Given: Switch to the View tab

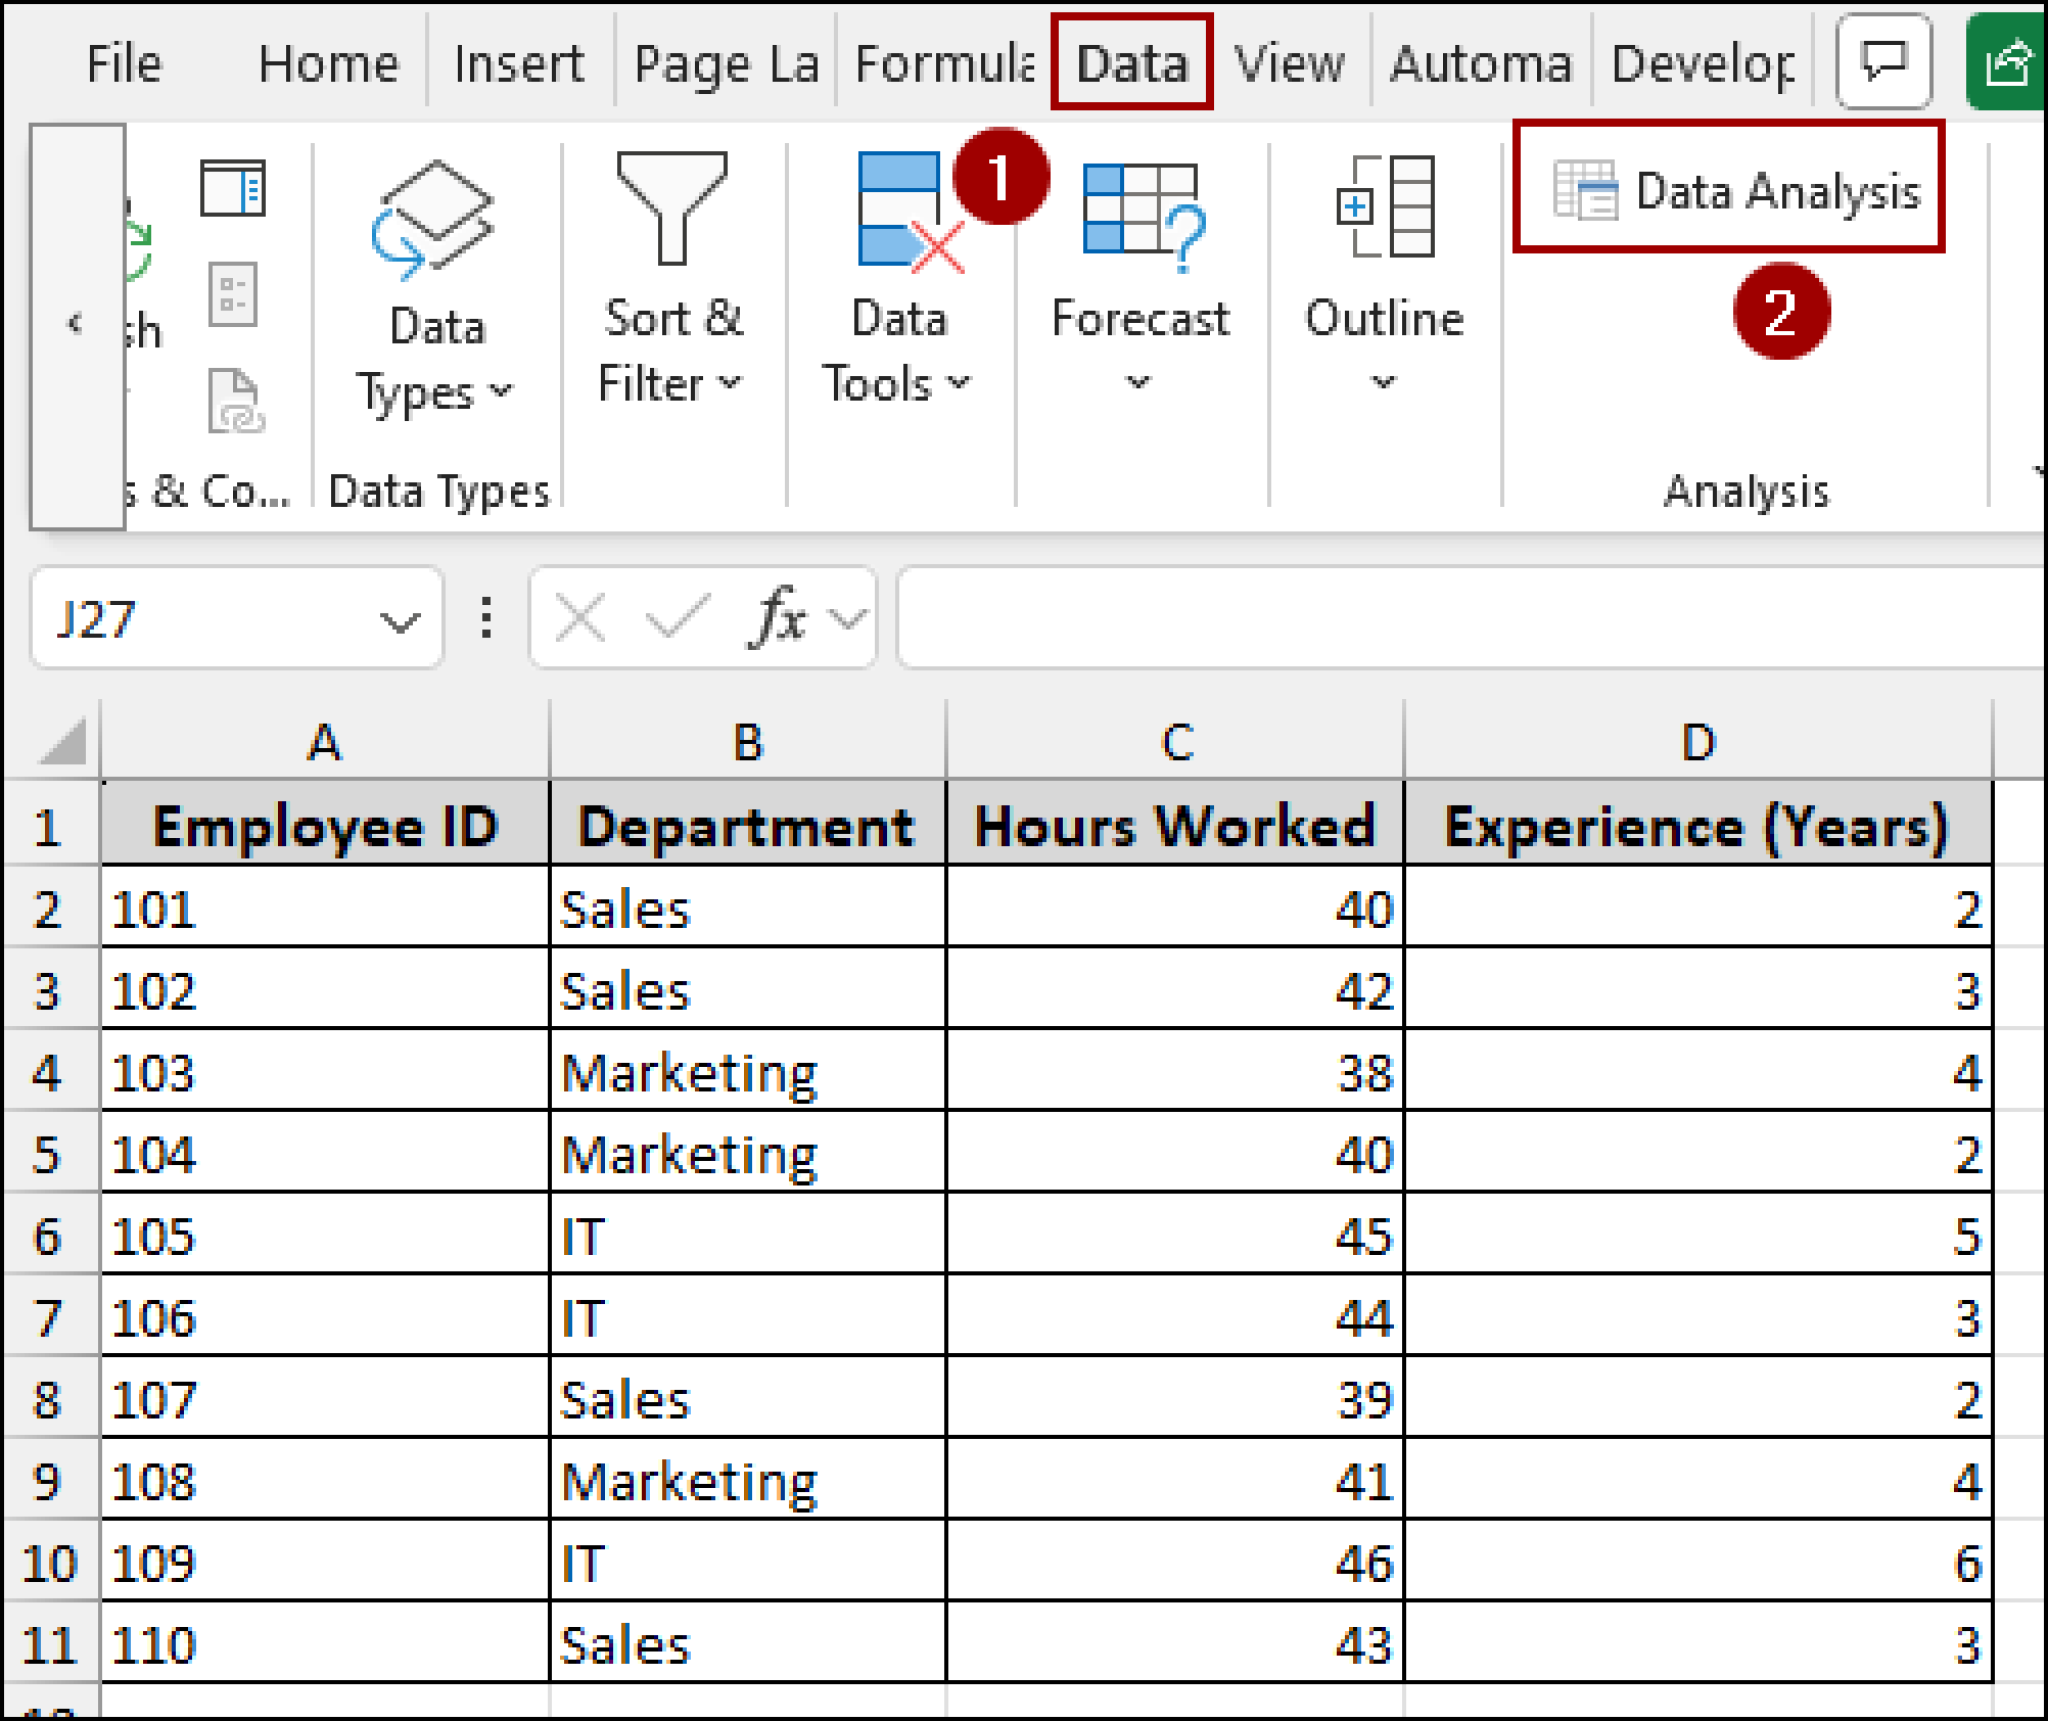Looking at the screenshot, I should [x=1288, y=62].
